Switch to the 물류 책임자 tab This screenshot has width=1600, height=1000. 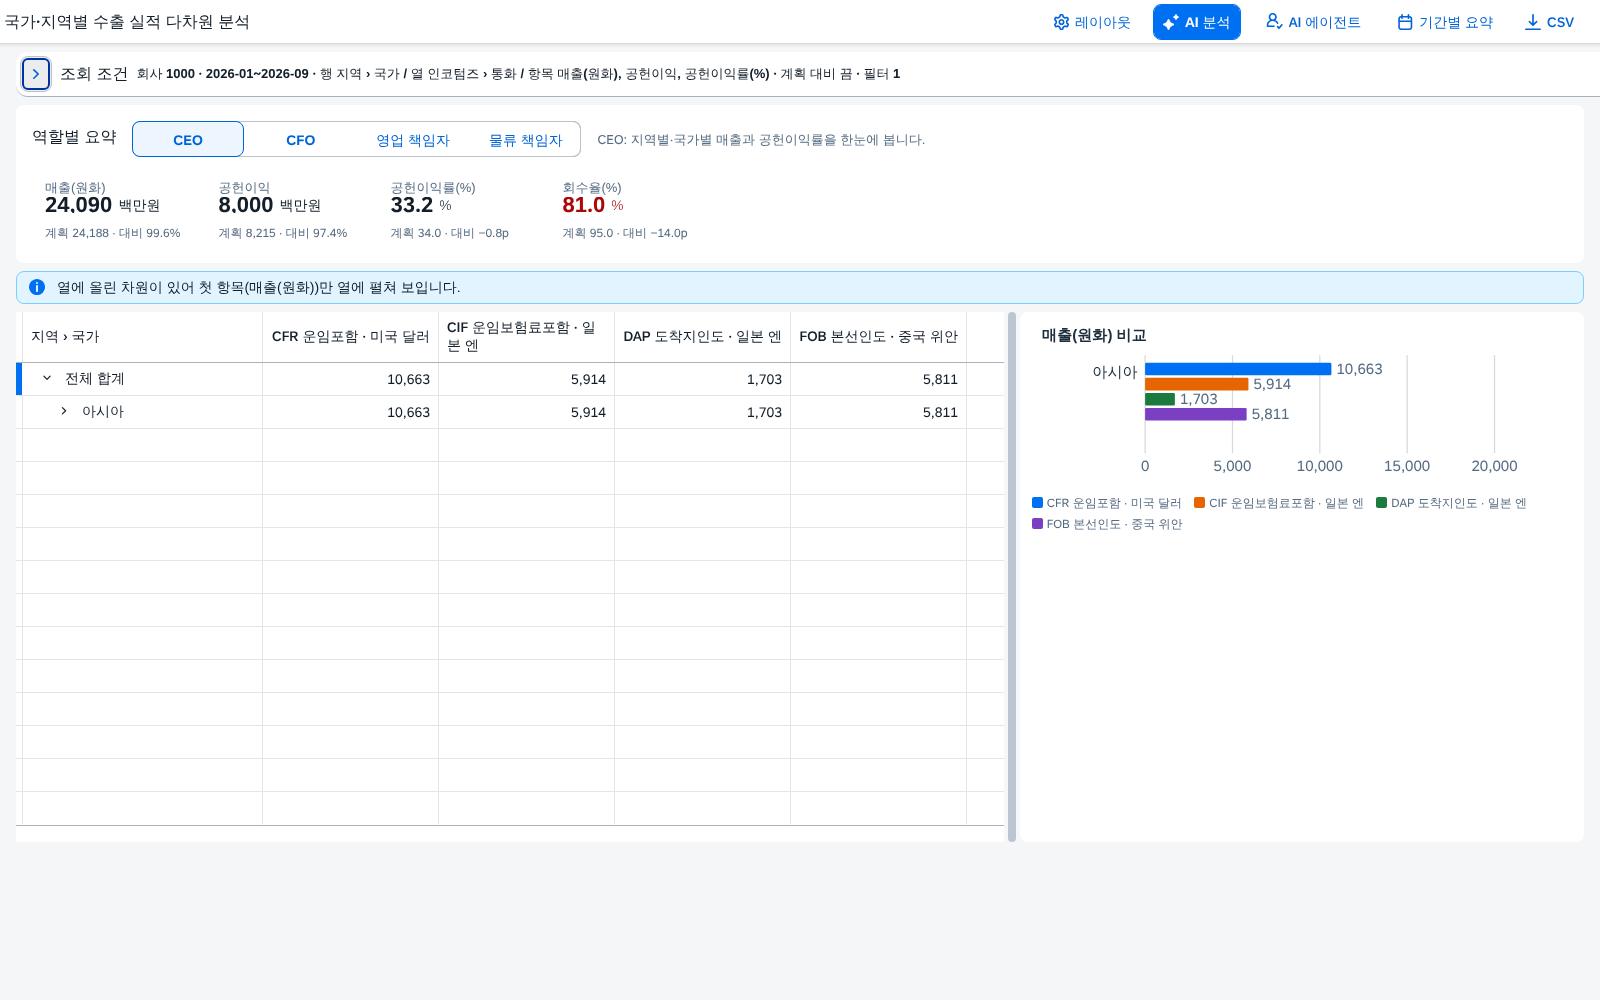(x=525, y=140)
